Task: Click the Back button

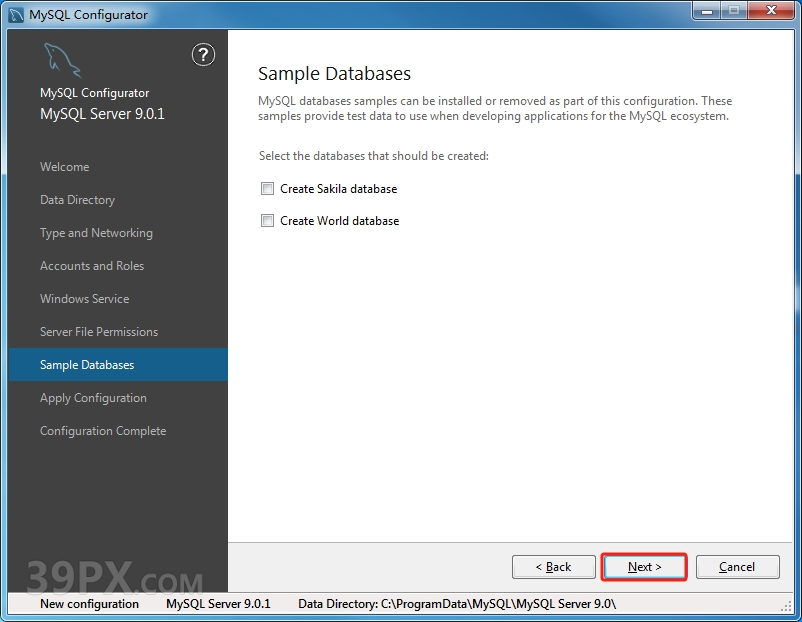Action: pos(553,567)
